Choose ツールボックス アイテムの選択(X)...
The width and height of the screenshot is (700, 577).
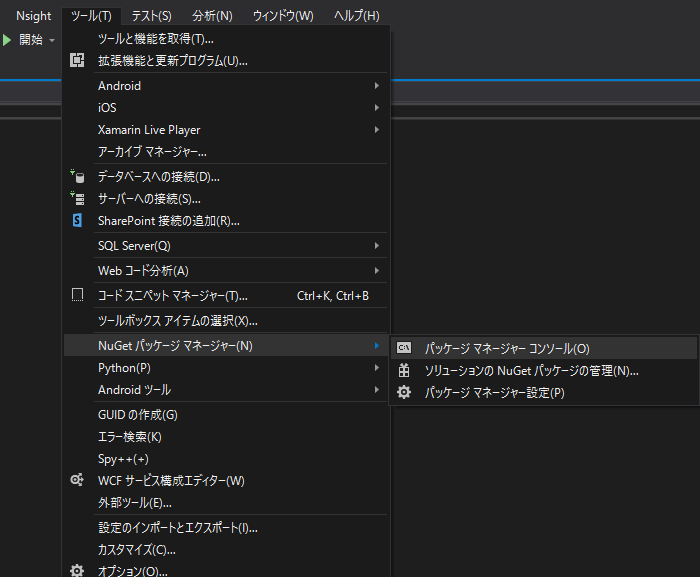tap(226, 320)
